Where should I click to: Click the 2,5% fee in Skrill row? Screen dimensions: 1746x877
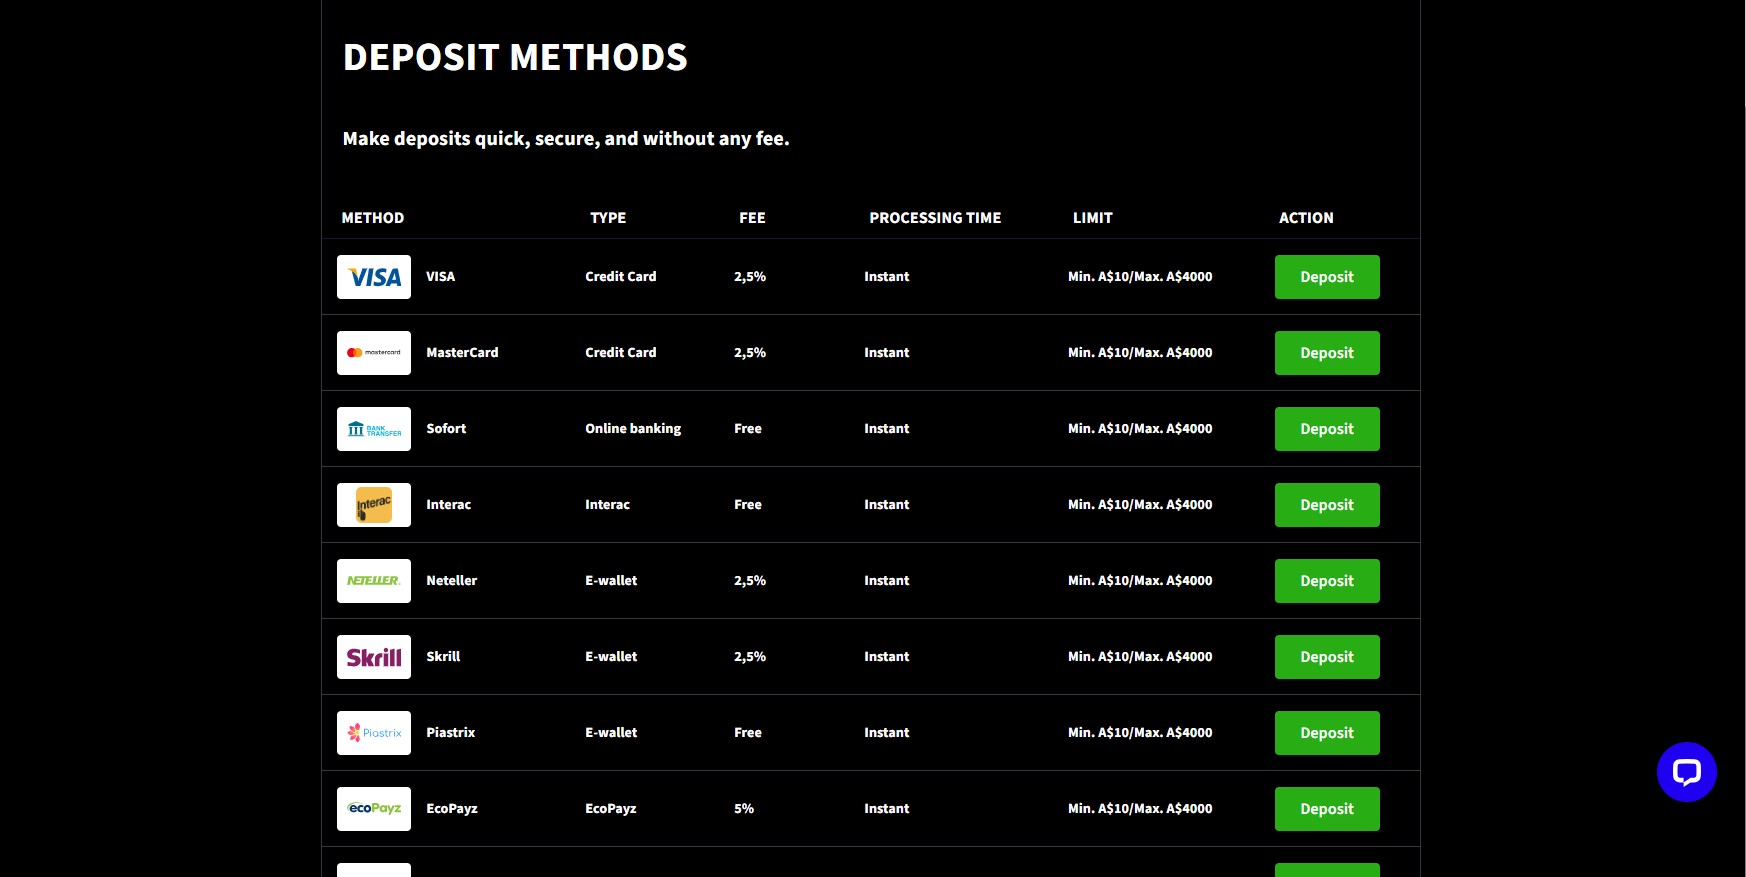pyautogui.click(x=750, y=657)
